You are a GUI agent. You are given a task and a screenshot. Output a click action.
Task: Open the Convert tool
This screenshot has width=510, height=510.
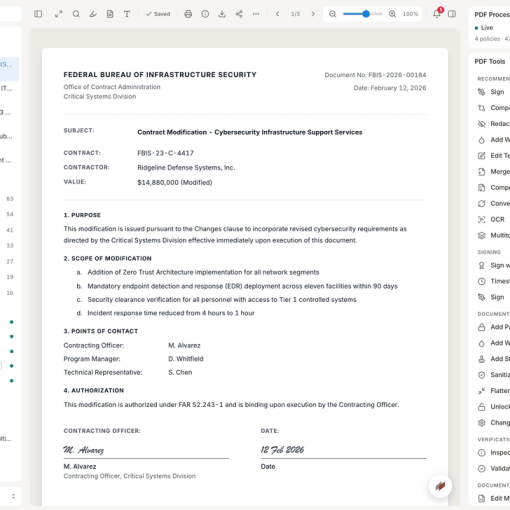pos(493,203)
